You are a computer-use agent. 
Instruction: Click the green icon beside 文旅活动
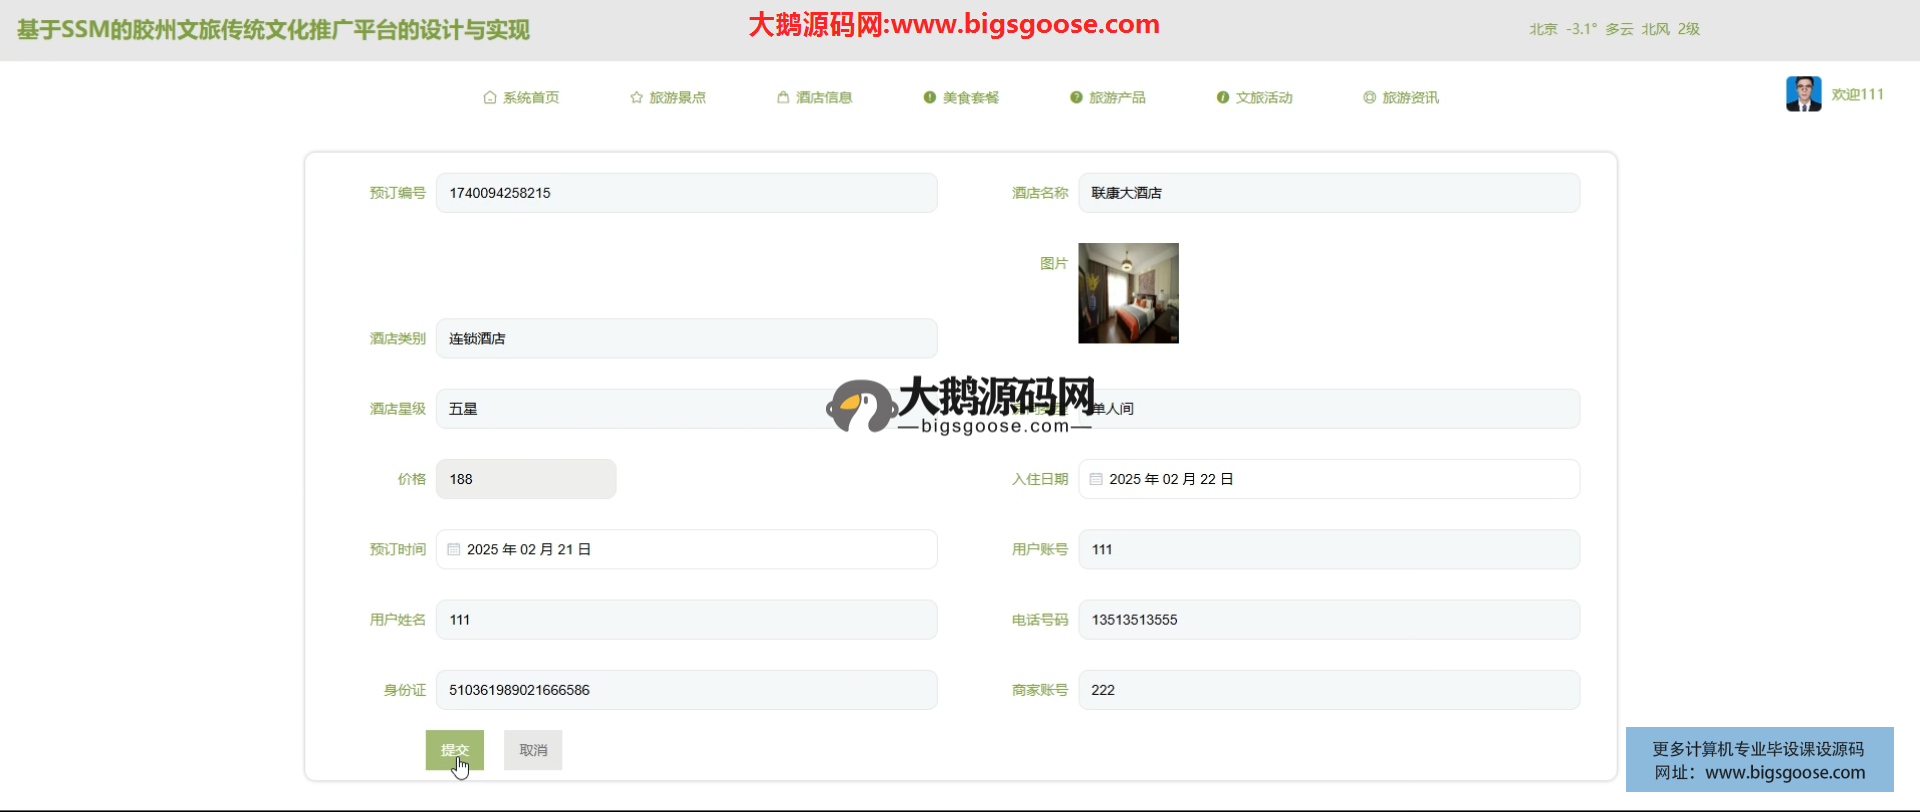pos(1222,98)
